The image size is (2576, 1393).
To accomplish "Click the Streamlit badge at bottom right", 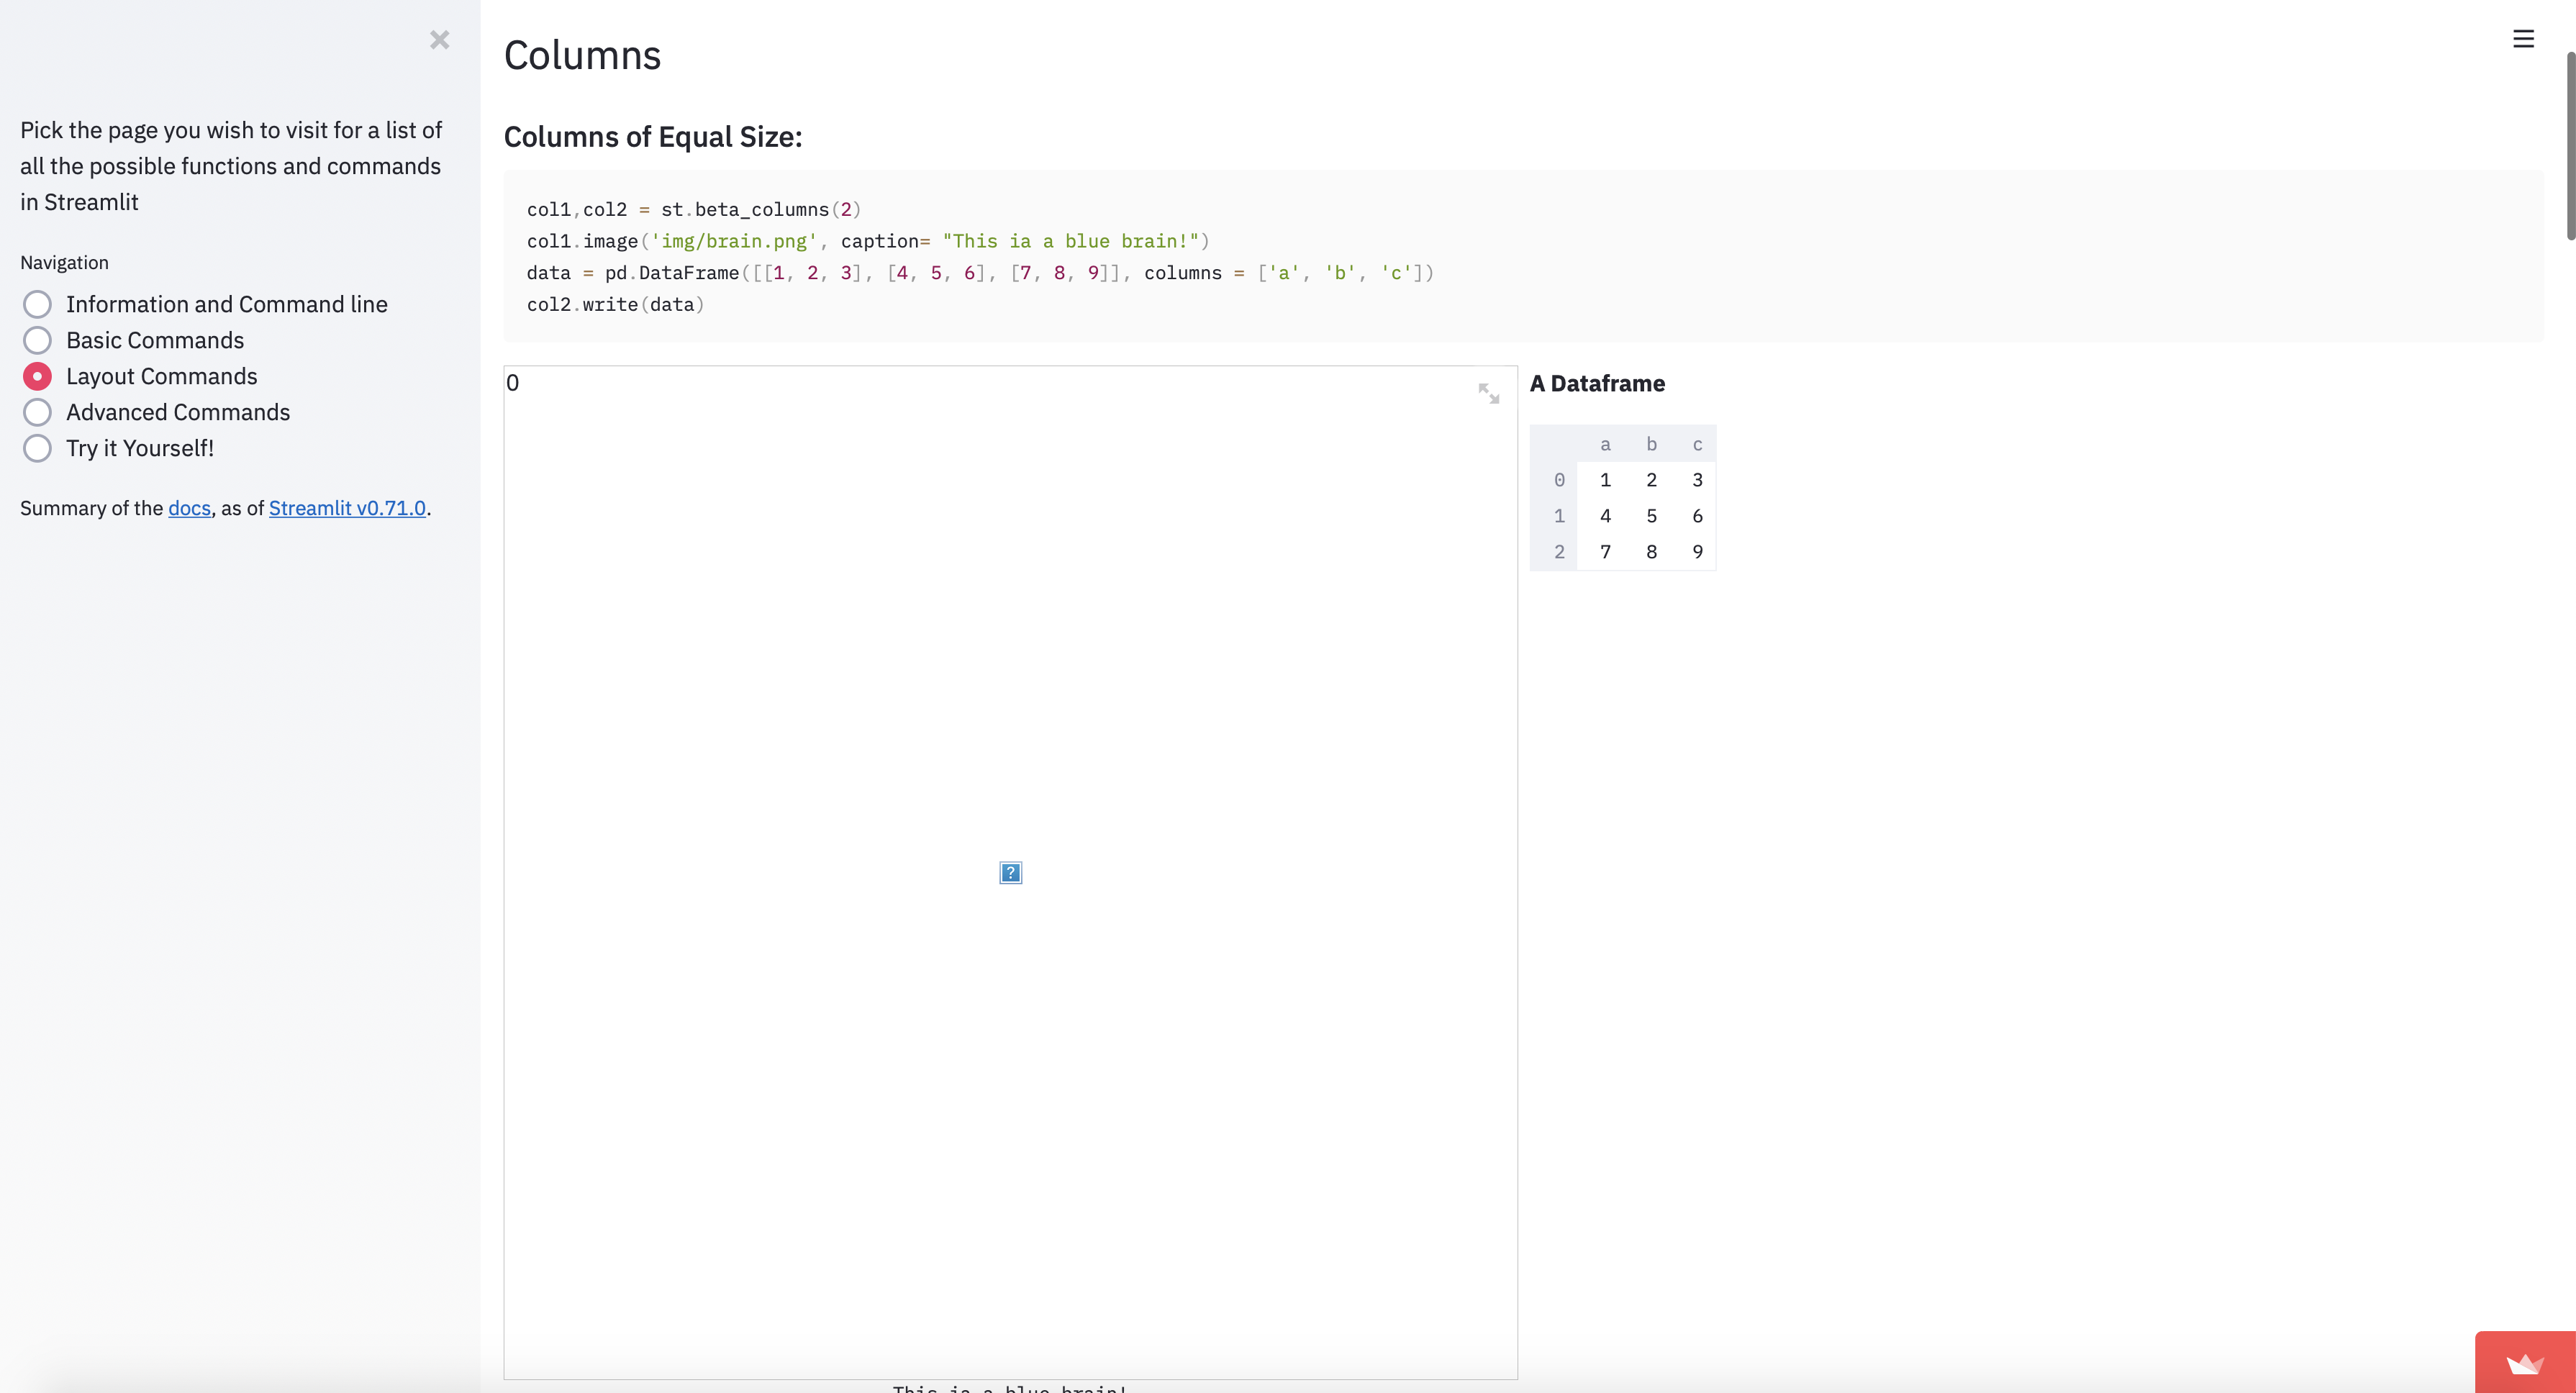I will 2525,1366.
